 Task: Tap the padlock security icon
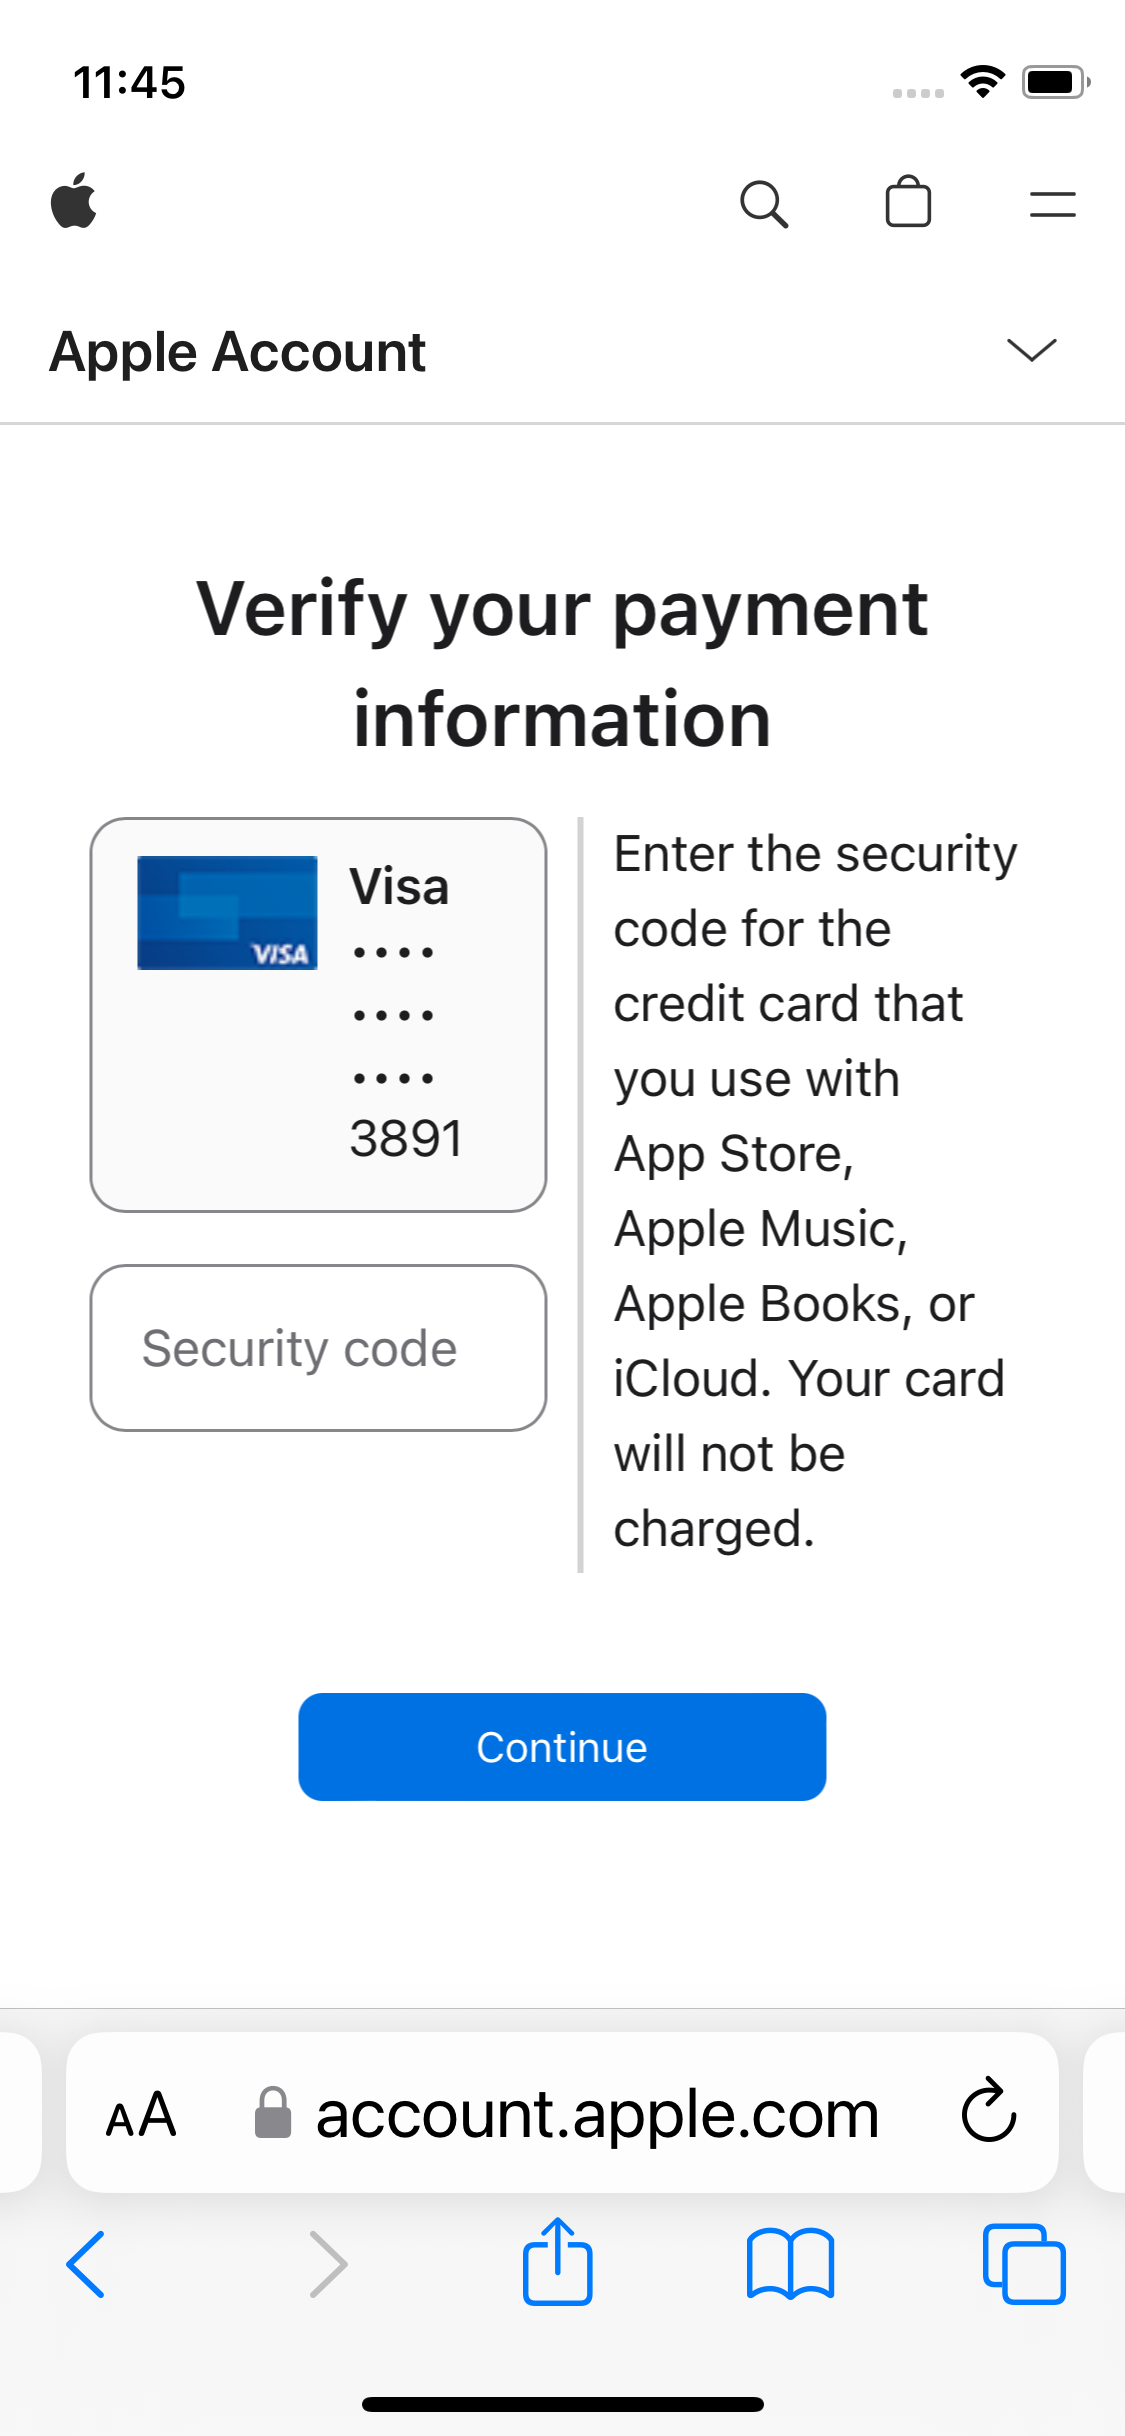[x=272, y=2113]
